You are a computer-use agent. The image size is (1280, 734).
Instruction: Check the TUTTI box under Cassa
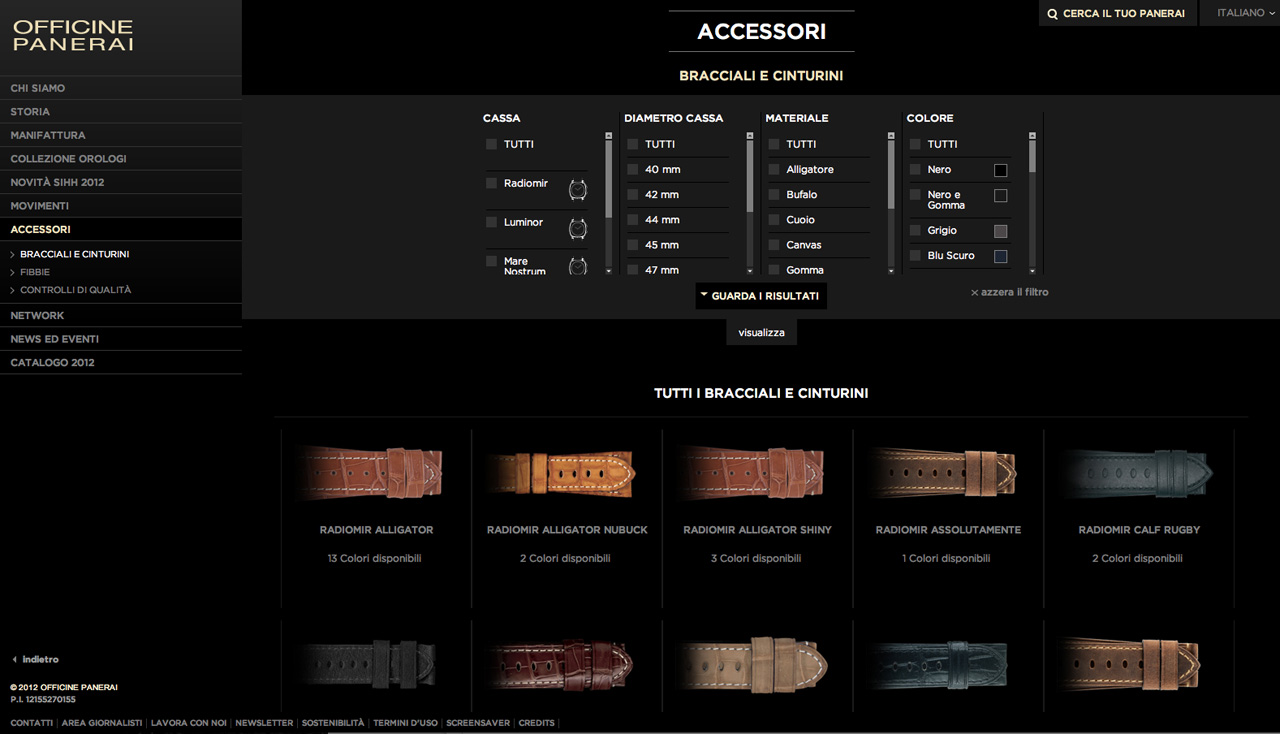[491, 144]
